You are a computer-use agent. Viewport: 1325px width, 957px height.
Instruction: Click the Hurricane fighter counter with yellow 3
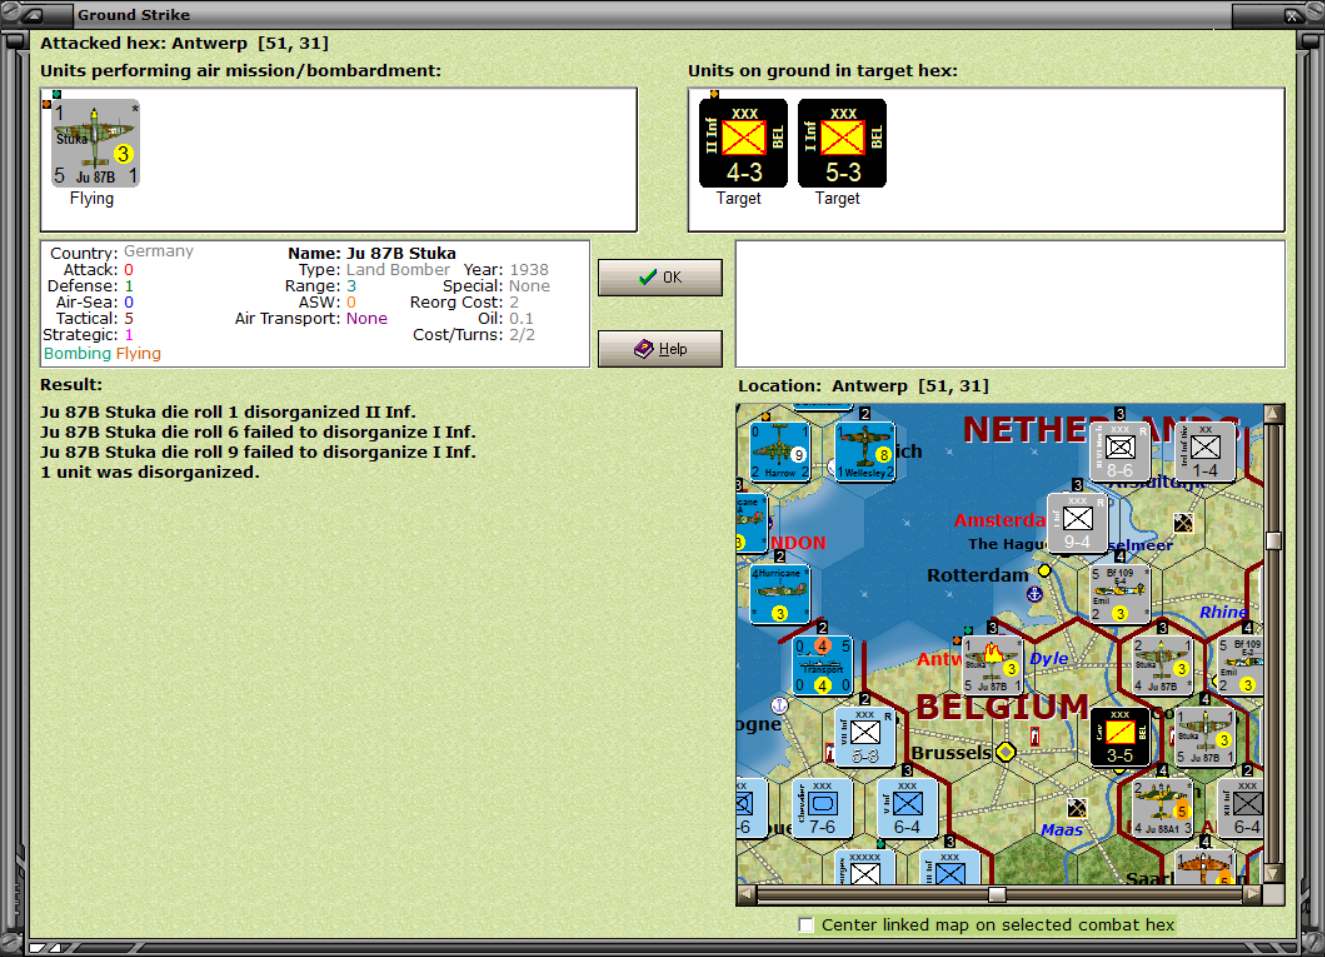tap(779, 594)
